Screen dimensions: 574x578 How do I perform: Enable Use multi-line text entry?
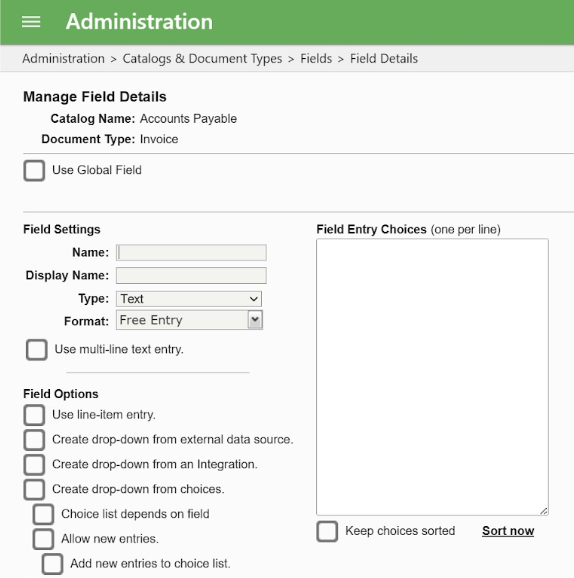click(x=37, y=349)
